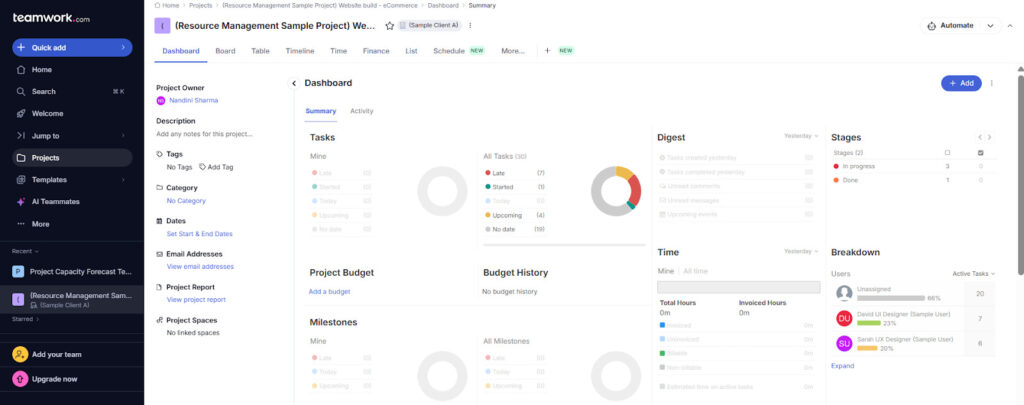Viewport: 1024px width, 405px height.
Task: Click the Sarah UX Designer avatar
Action: pyautogui.click(x=844, y=344)
